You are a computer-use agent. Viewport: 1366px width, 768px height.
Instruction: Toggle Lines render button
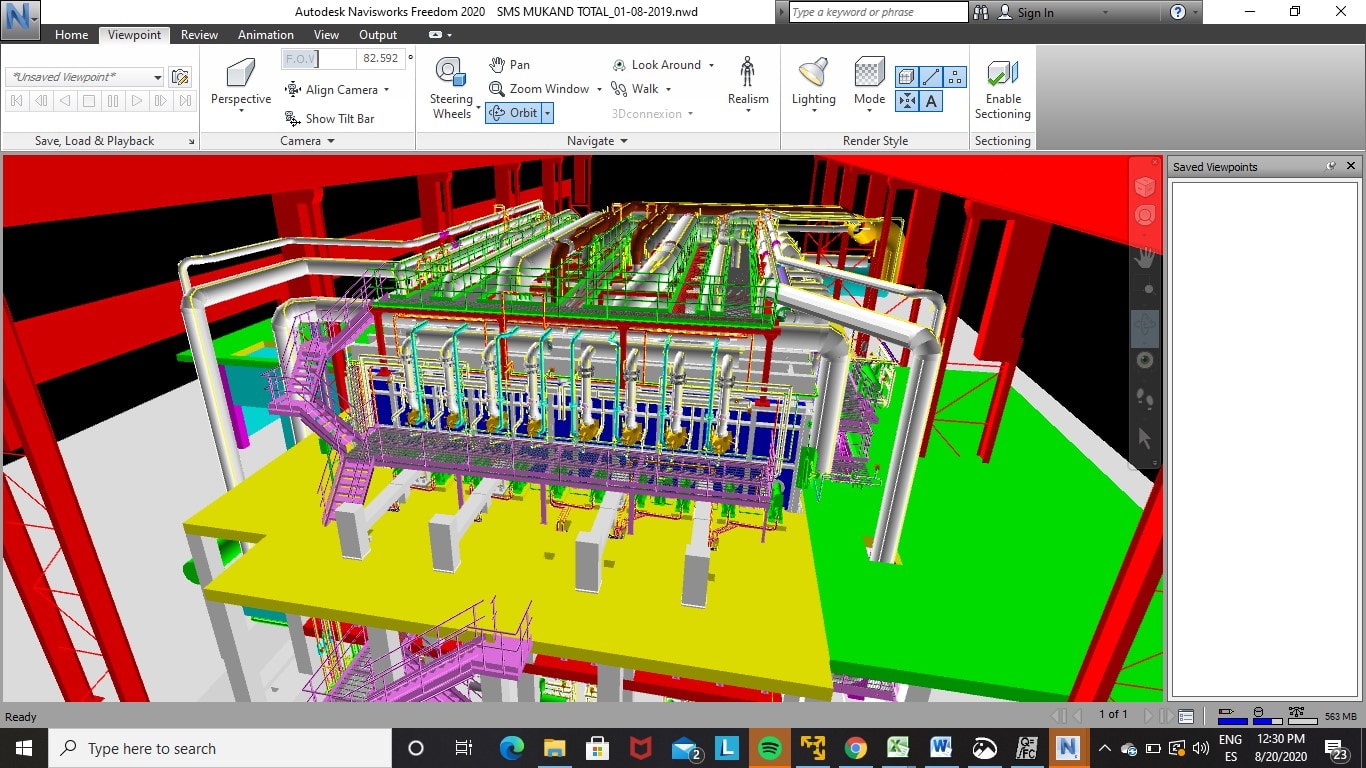coord(931,77)
